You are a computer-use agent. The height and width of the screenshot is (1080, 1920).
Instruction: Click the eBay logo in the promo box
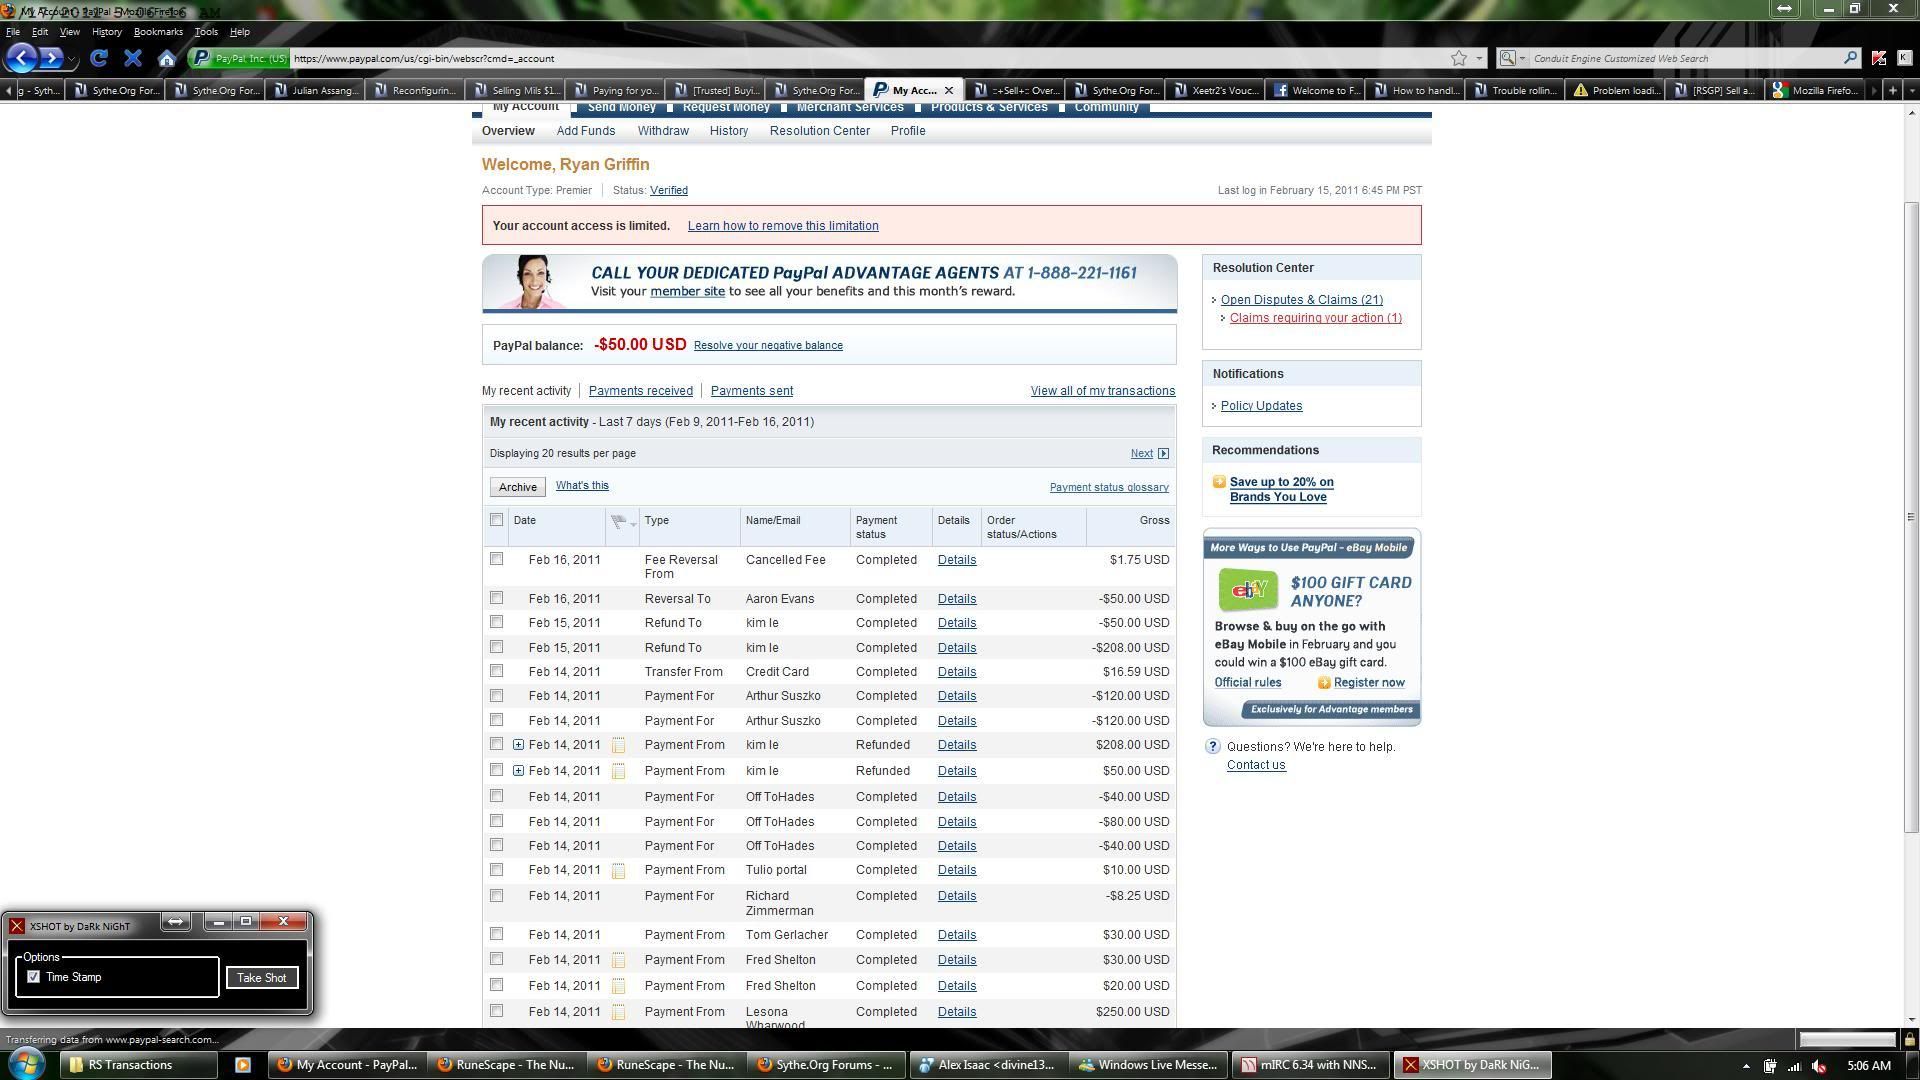1247,590
